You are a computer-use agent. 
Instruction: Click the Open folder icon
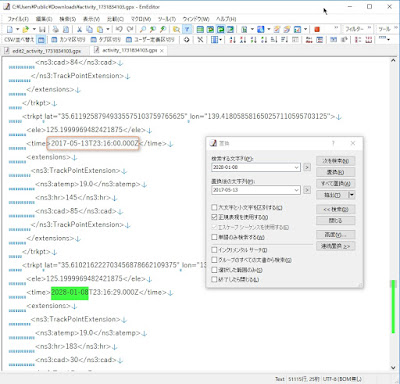click(25, 30)
